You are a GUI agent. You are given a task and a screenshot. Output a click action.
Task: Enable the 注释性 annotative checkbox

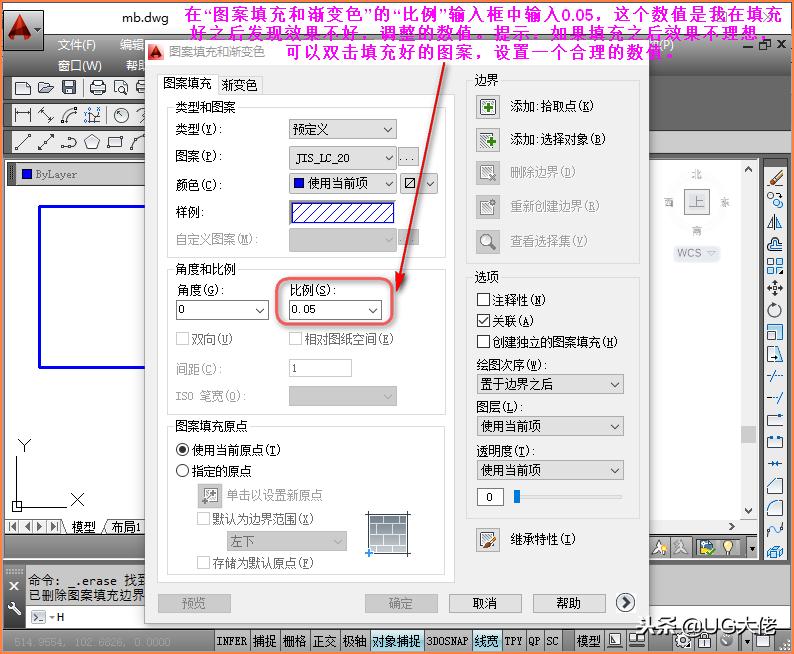483,300
